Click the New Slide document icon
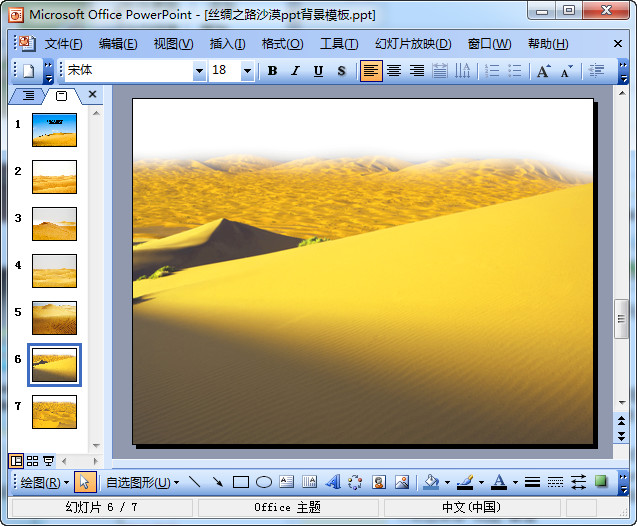This screenshot has height=526, width=637. pyautogui.click(x=27, y=71)
